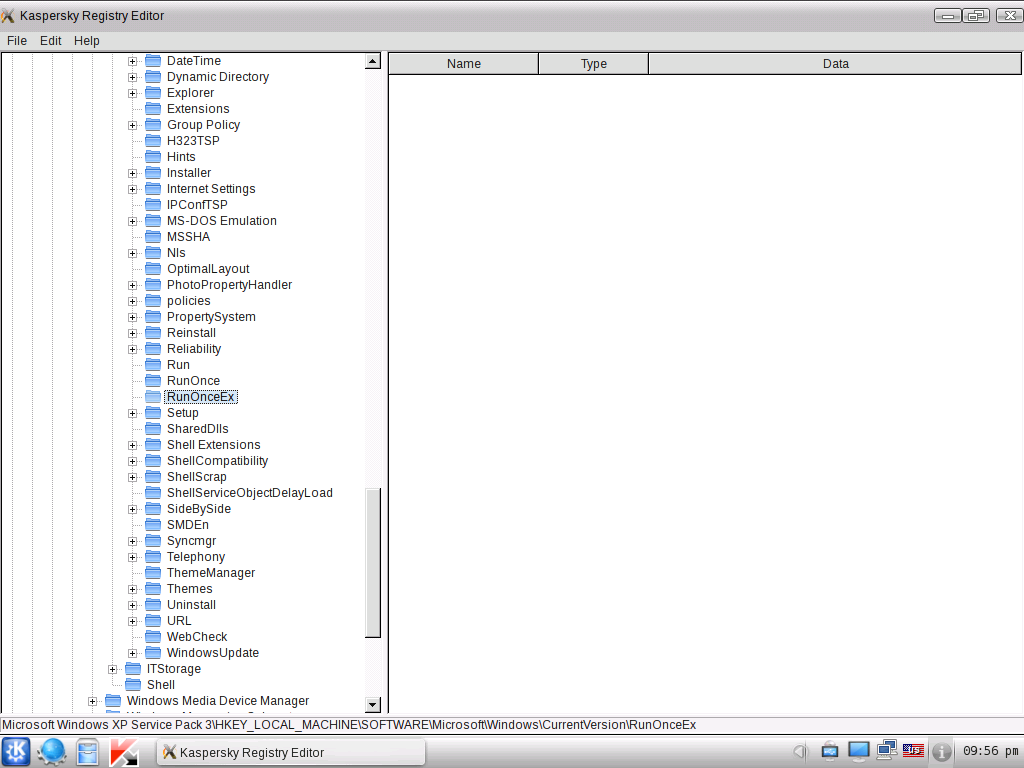The width and height of the screenshot is (1024, 768).
Task: Click the Extensions folder icon
Action: (153, 108)
